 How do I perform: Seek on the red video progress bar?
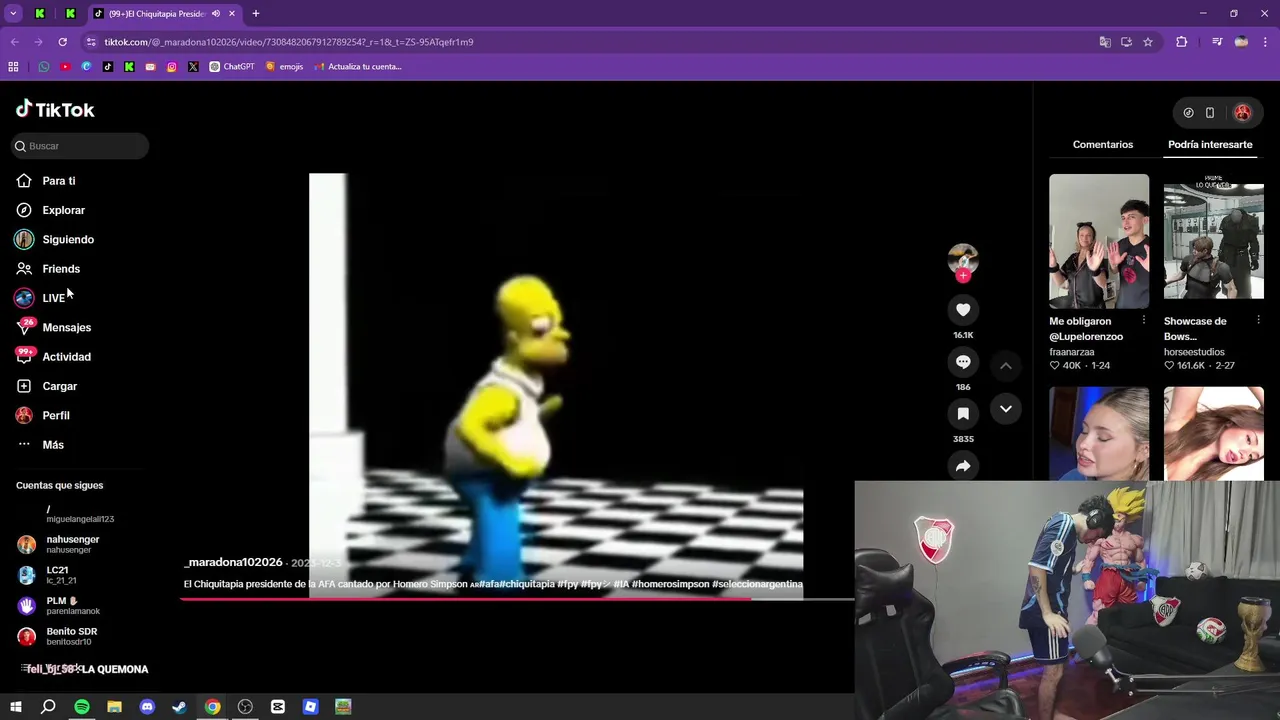point(517,599)
